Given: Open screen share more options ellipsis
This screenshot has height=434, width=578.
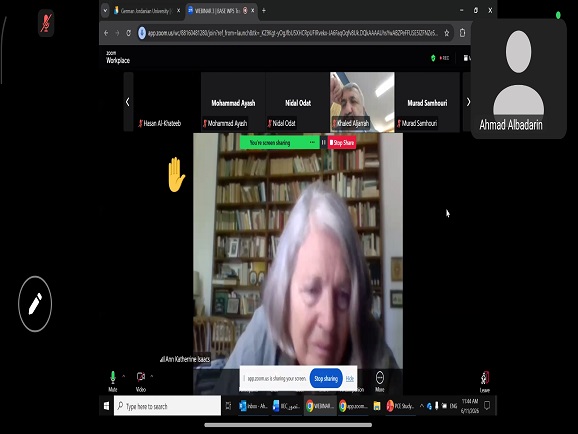Looking at the screenshot, I should (313, 142).
